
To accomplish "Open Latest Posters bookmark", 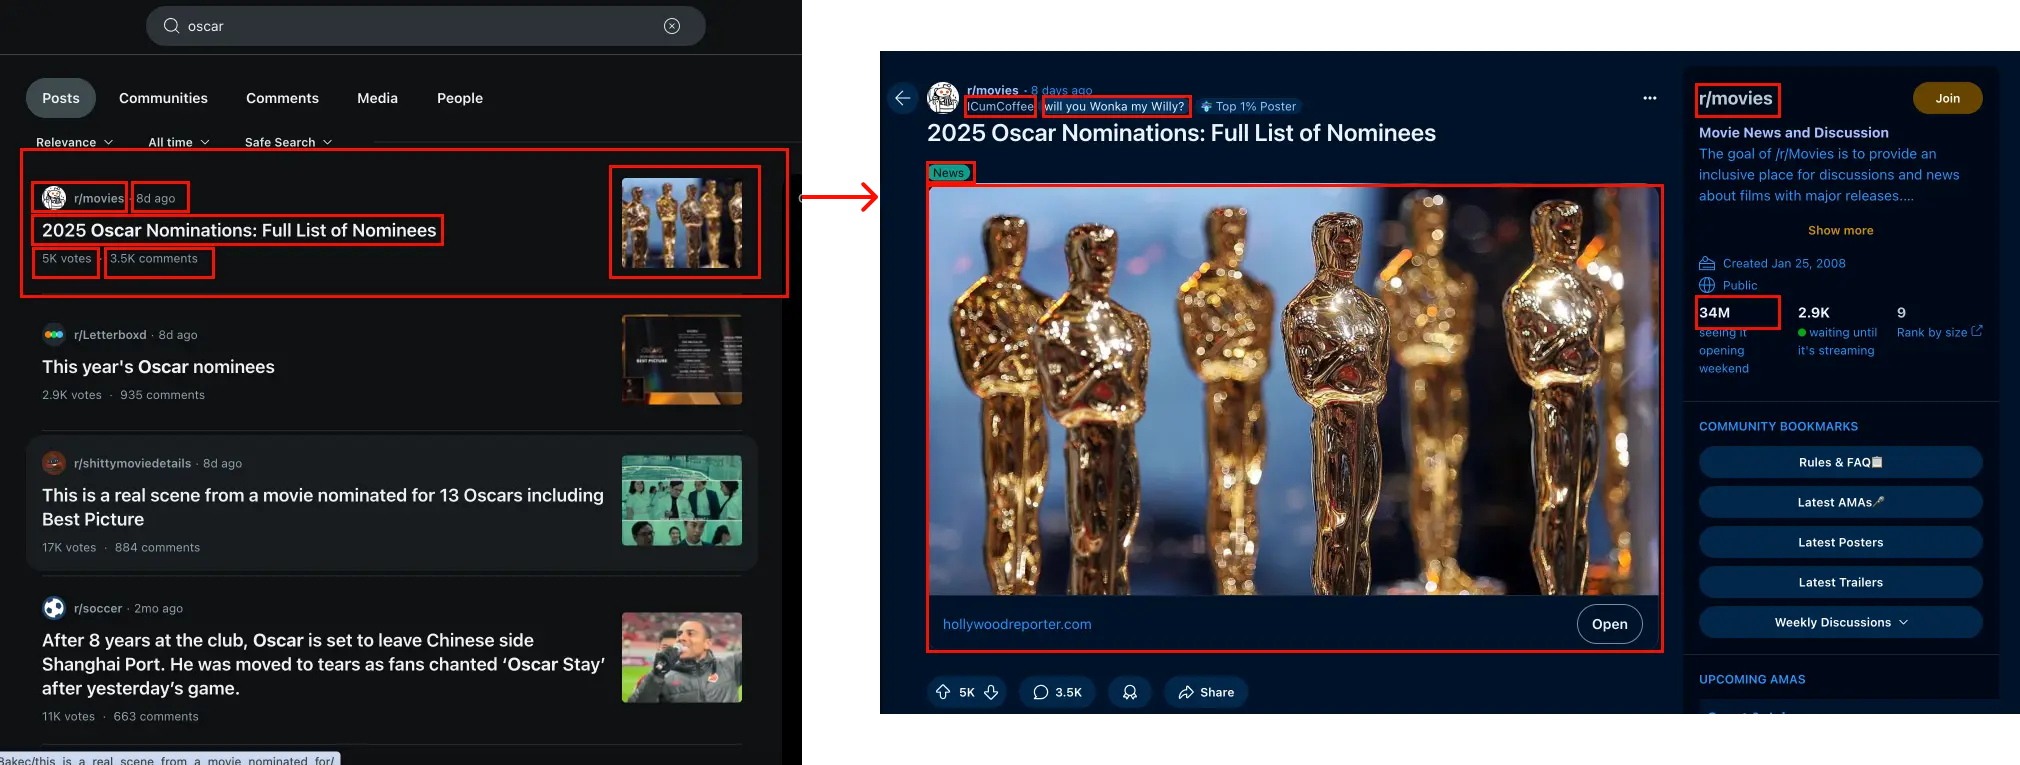I will click(1840, 542).
